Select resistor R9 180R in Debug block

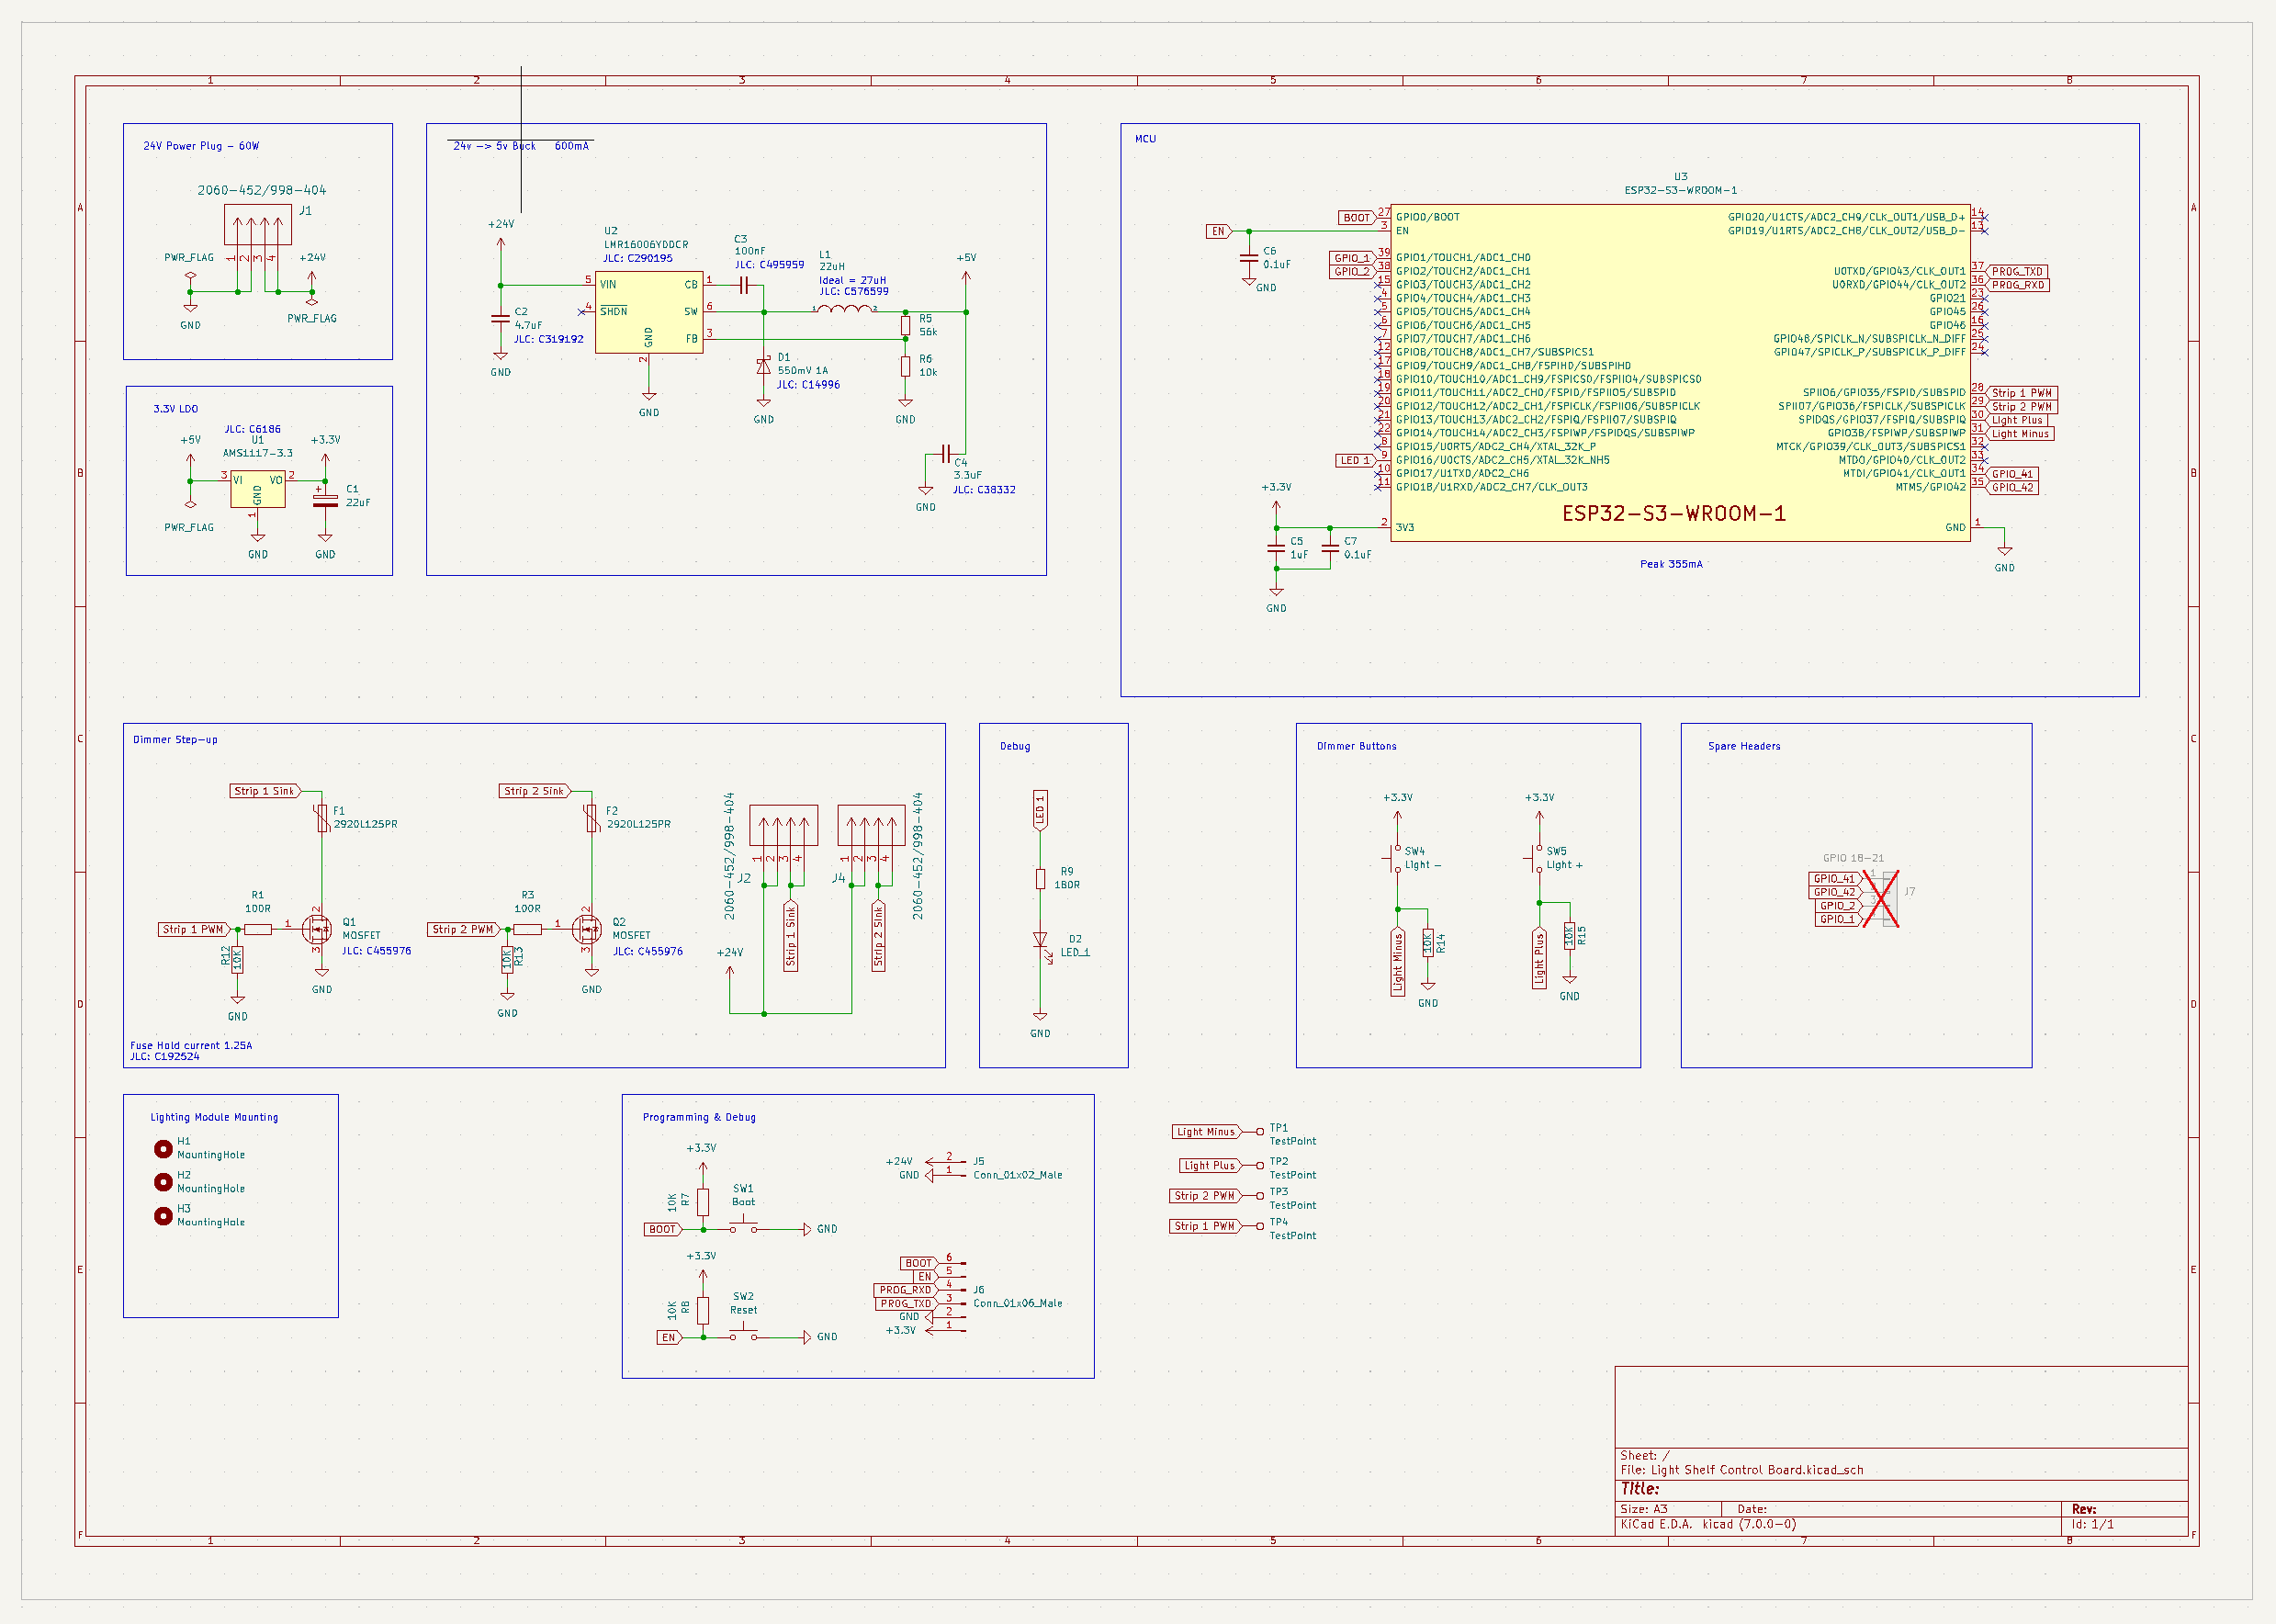[x=1040, y=878]
